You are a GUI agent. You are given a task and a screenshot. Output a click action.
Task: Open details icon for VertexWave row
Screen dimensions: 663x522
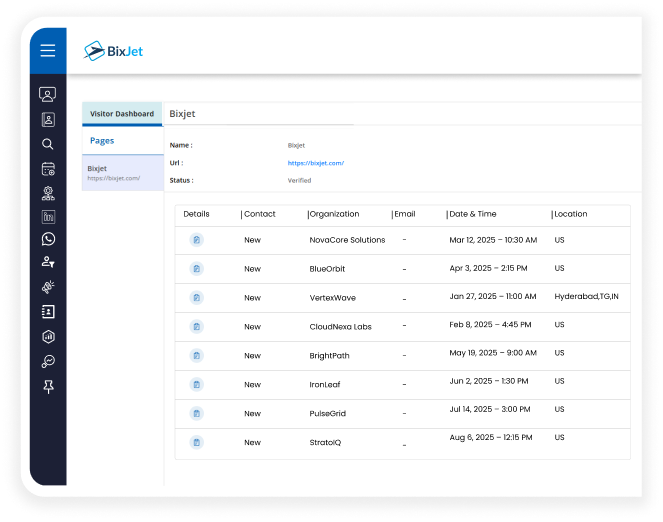pos(196,298)
